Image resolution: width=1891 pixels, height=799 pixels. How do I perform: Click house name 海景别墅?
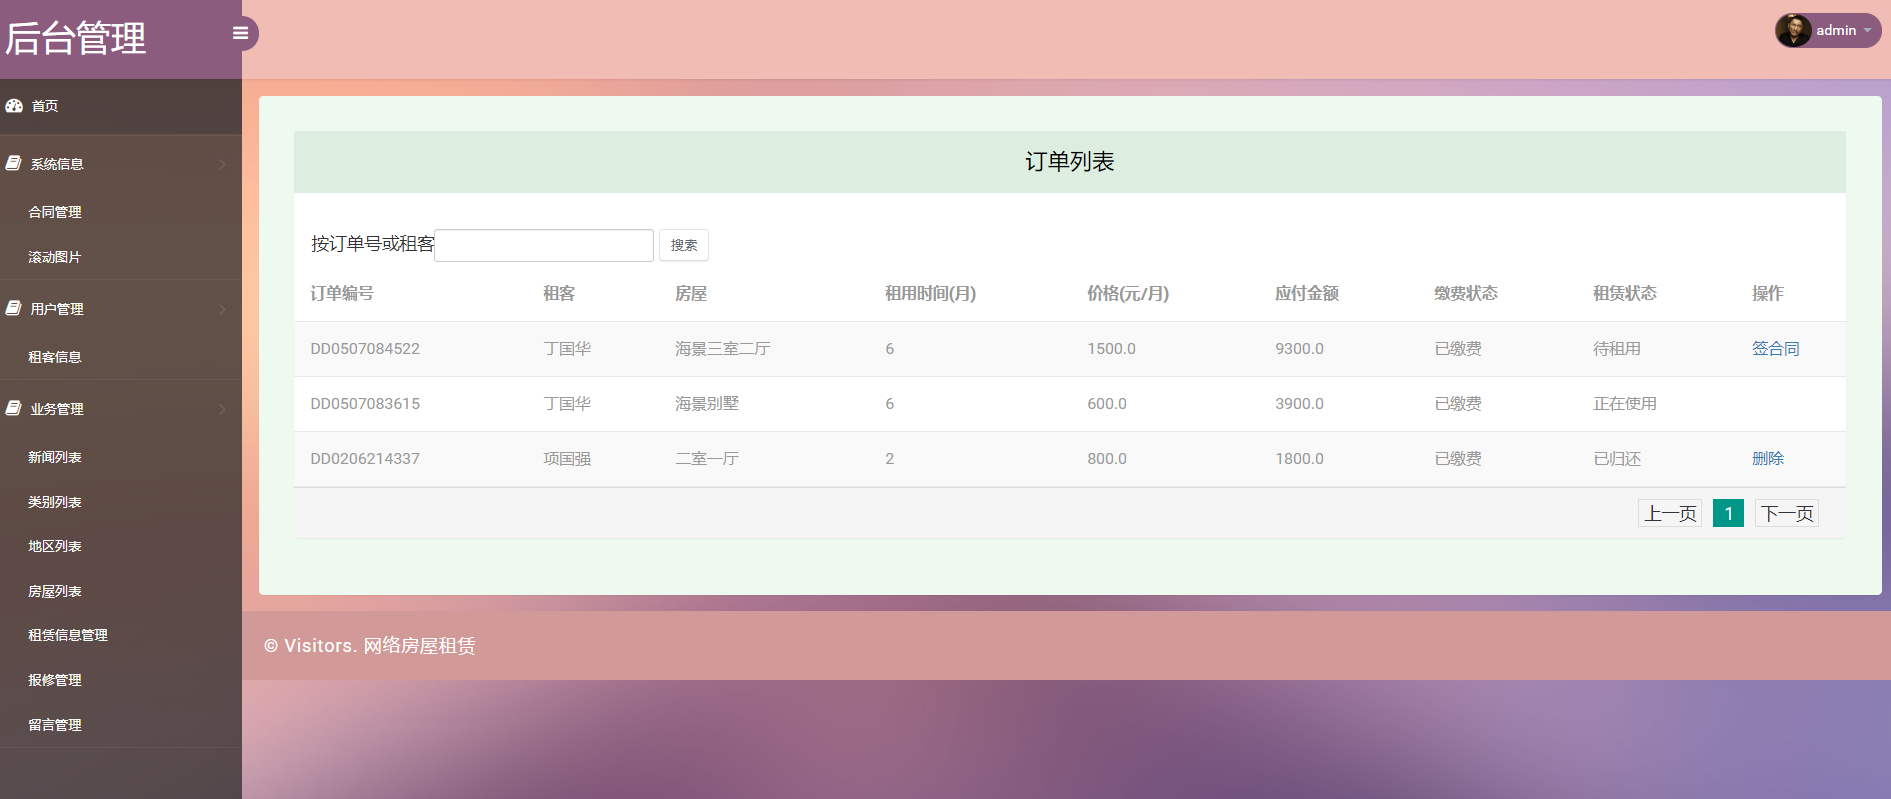(707, 404)
